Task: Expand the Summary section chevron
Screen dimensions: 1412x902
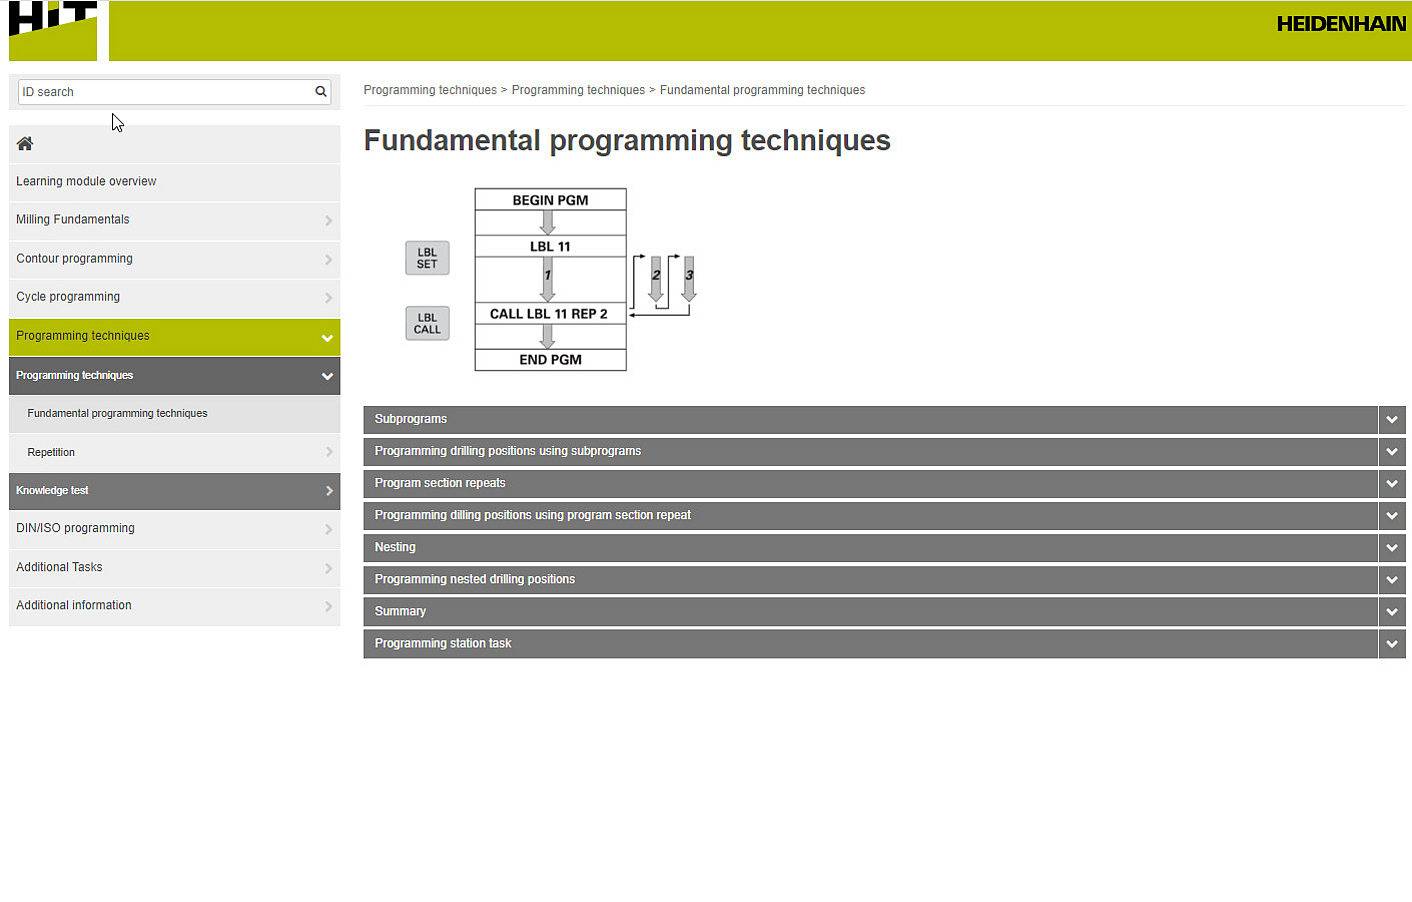Action: point(1391,612)
